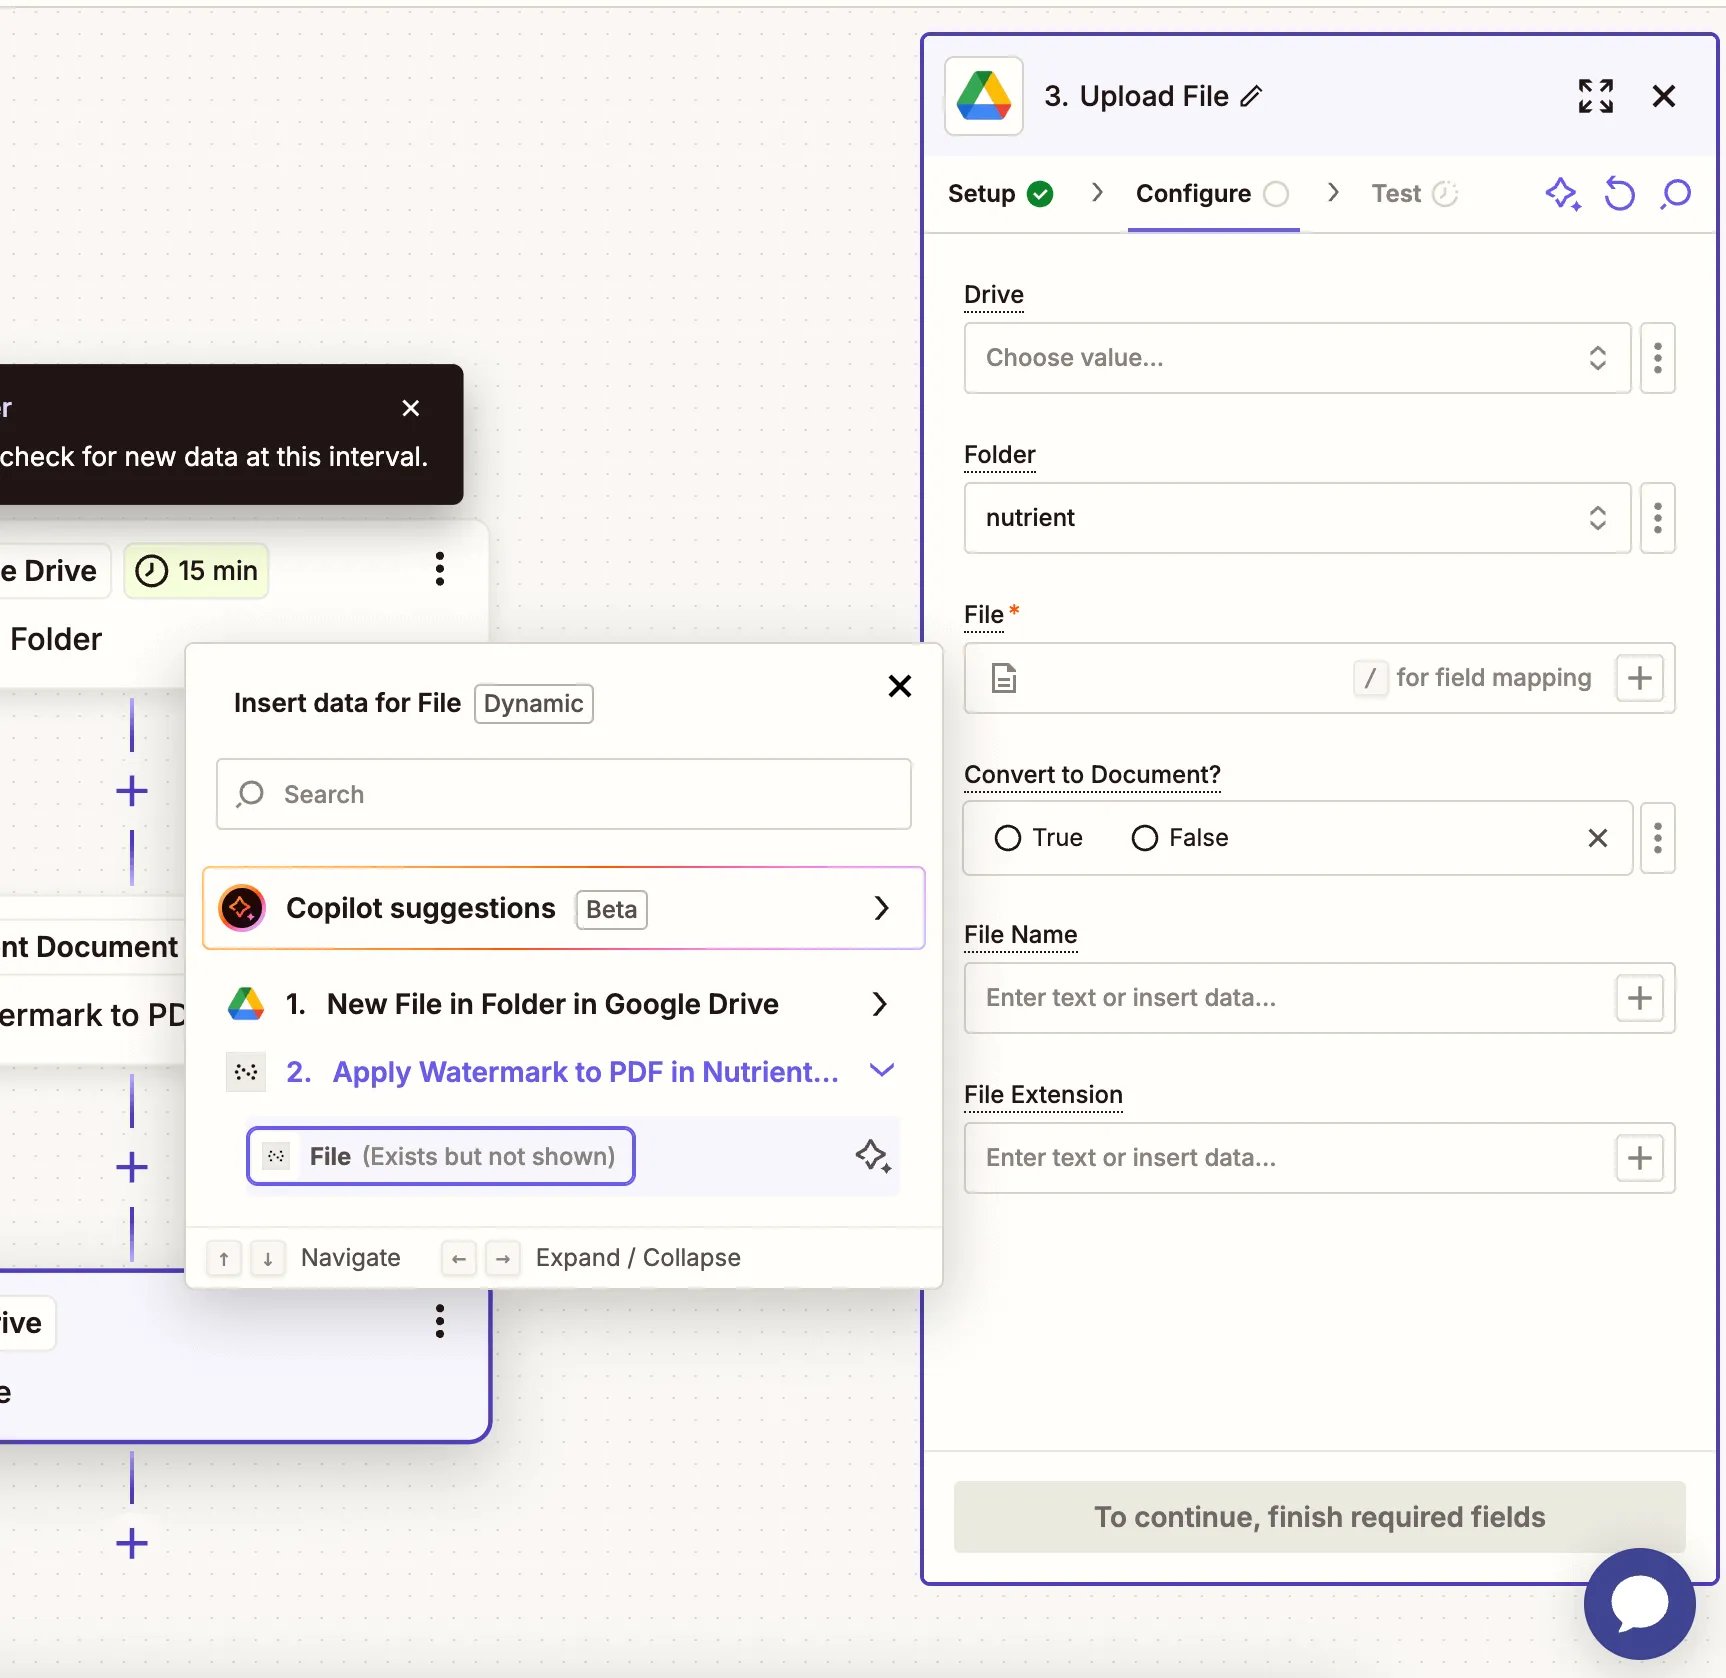Viewport: 1726px width, 1678px height.
Task: Click the Google Drive app icon
Action: [983, 95]
